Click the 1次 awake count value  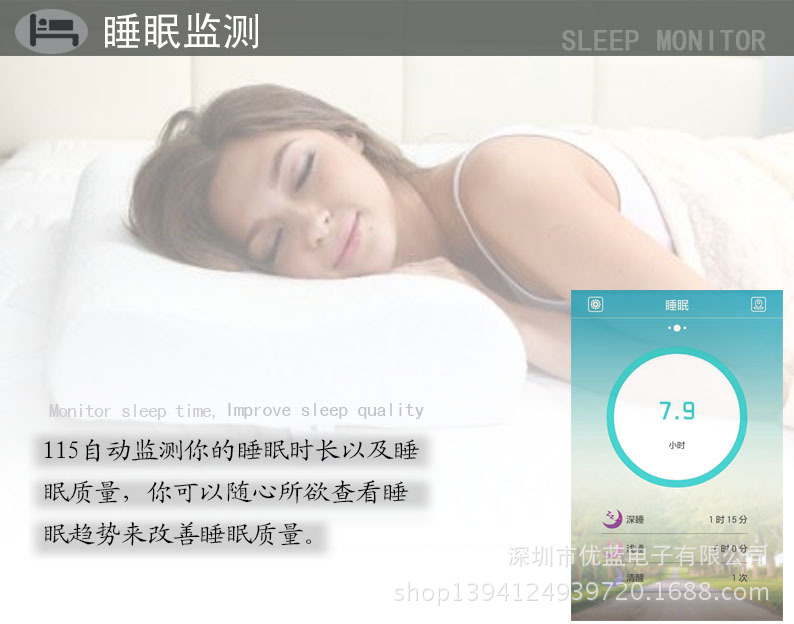pos(739,578)
